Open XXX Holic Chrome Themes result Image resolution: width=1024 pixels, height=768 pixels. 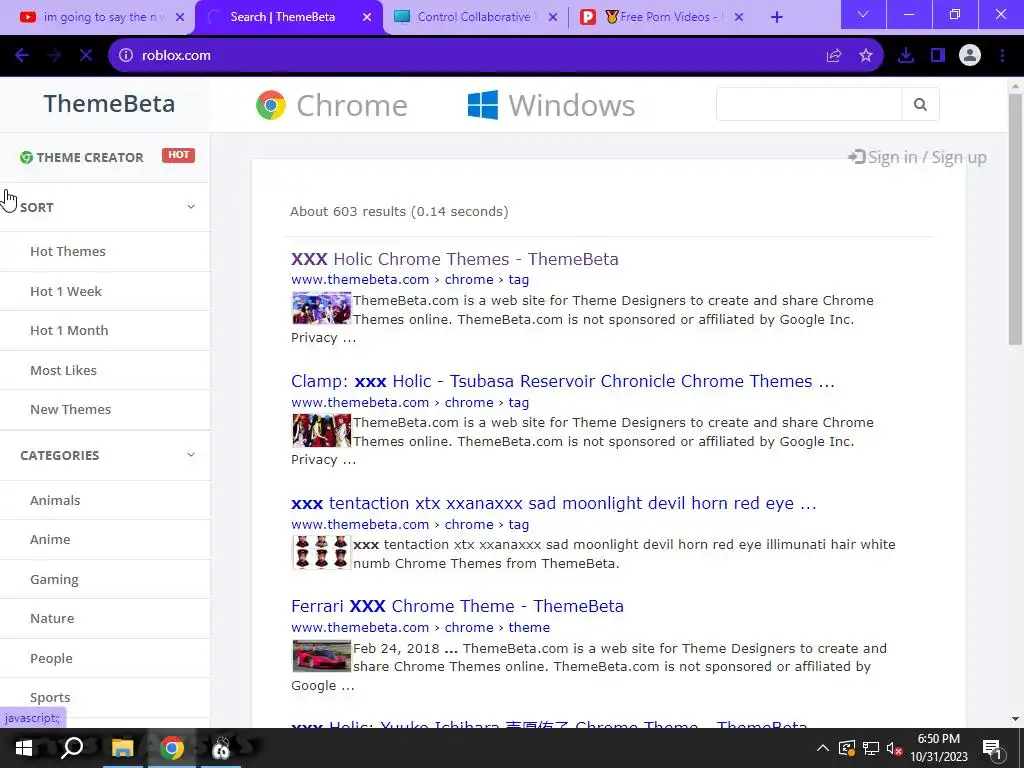[x=455, y=259]
